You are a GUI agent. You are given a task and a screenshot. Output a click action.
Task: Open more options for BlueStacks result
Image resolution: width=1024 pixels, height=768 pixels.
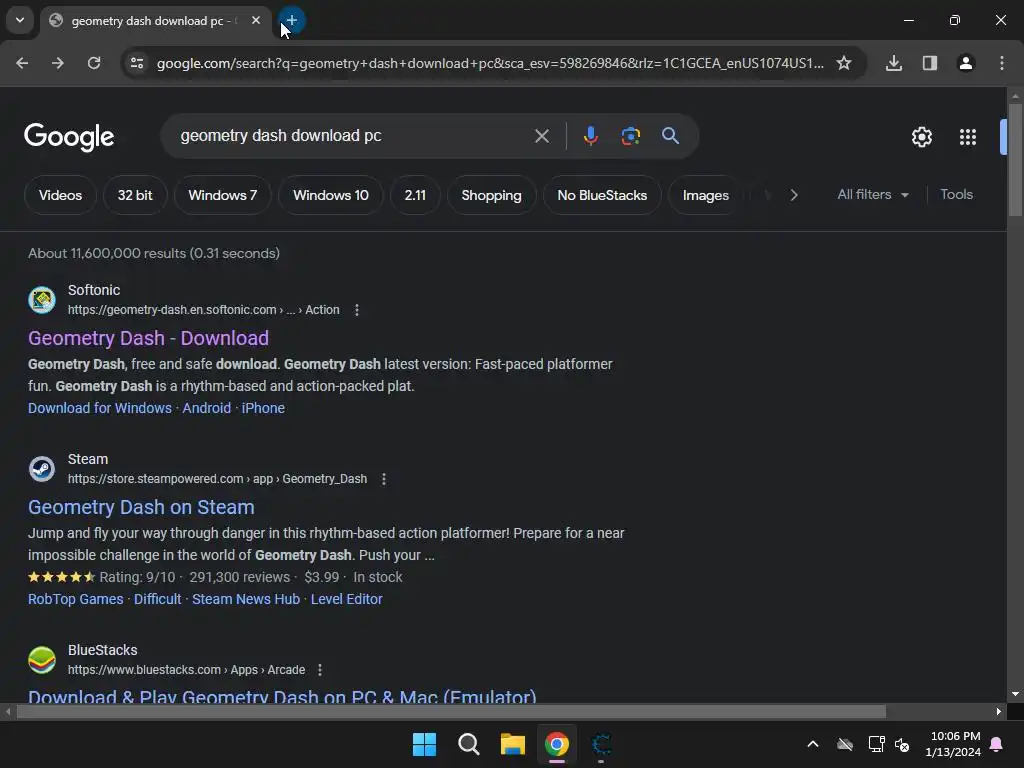tap(320, 670)
